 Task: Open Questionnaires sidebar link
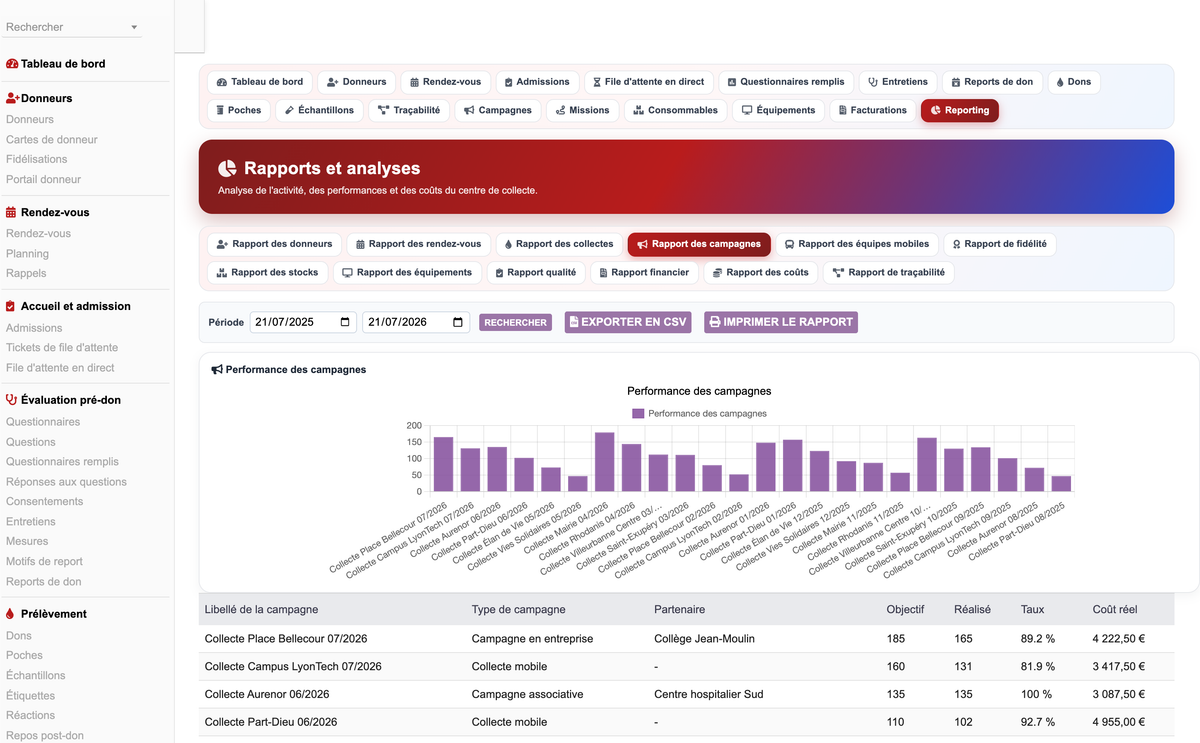[x=43, y=422]
